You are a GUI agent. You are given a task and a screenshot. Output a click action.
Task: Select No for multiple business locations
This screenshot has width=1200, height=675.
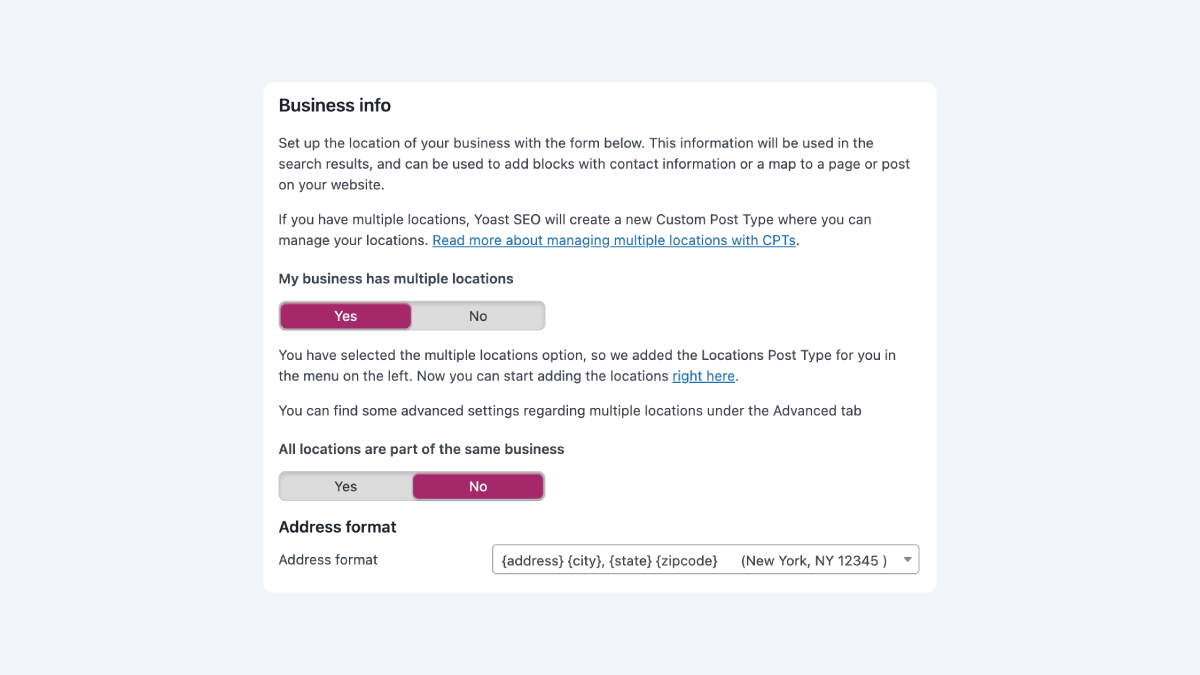coord(478,316)
